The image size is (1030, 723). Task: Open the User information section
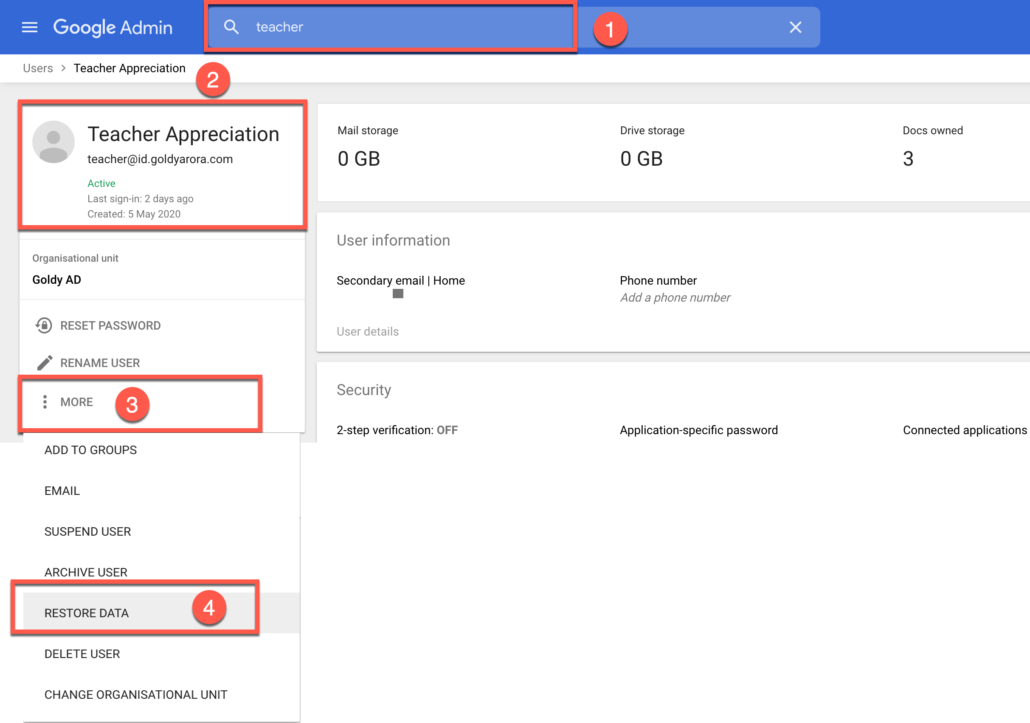coord(393,240)
